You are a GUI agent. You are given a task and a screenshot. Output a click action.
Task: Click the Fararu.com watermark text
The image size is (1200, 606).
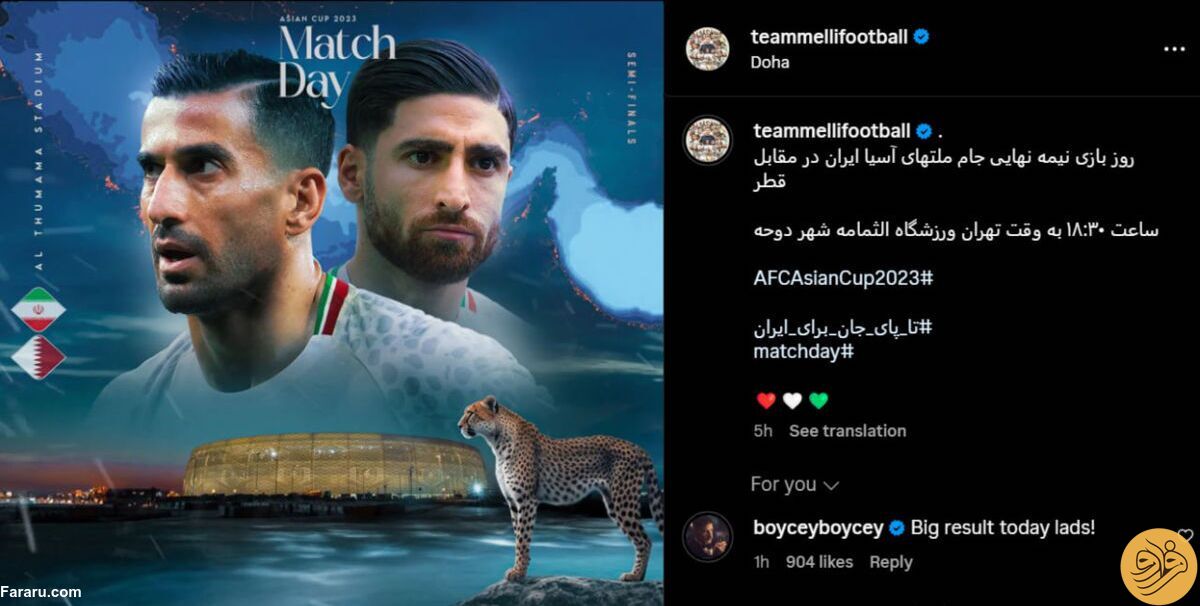tap(41, 592)
